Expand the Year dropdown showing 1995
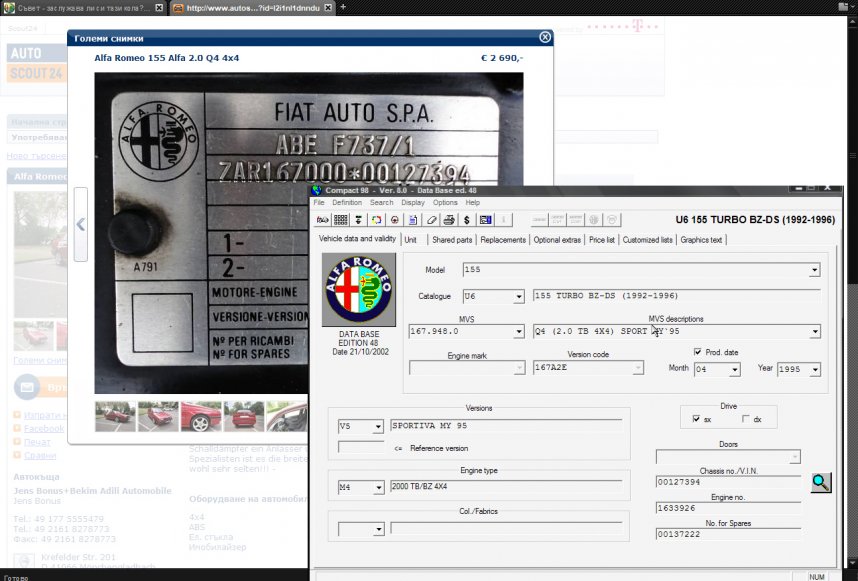The height and width of the screenshot is (581, 858). click(814, 369)
